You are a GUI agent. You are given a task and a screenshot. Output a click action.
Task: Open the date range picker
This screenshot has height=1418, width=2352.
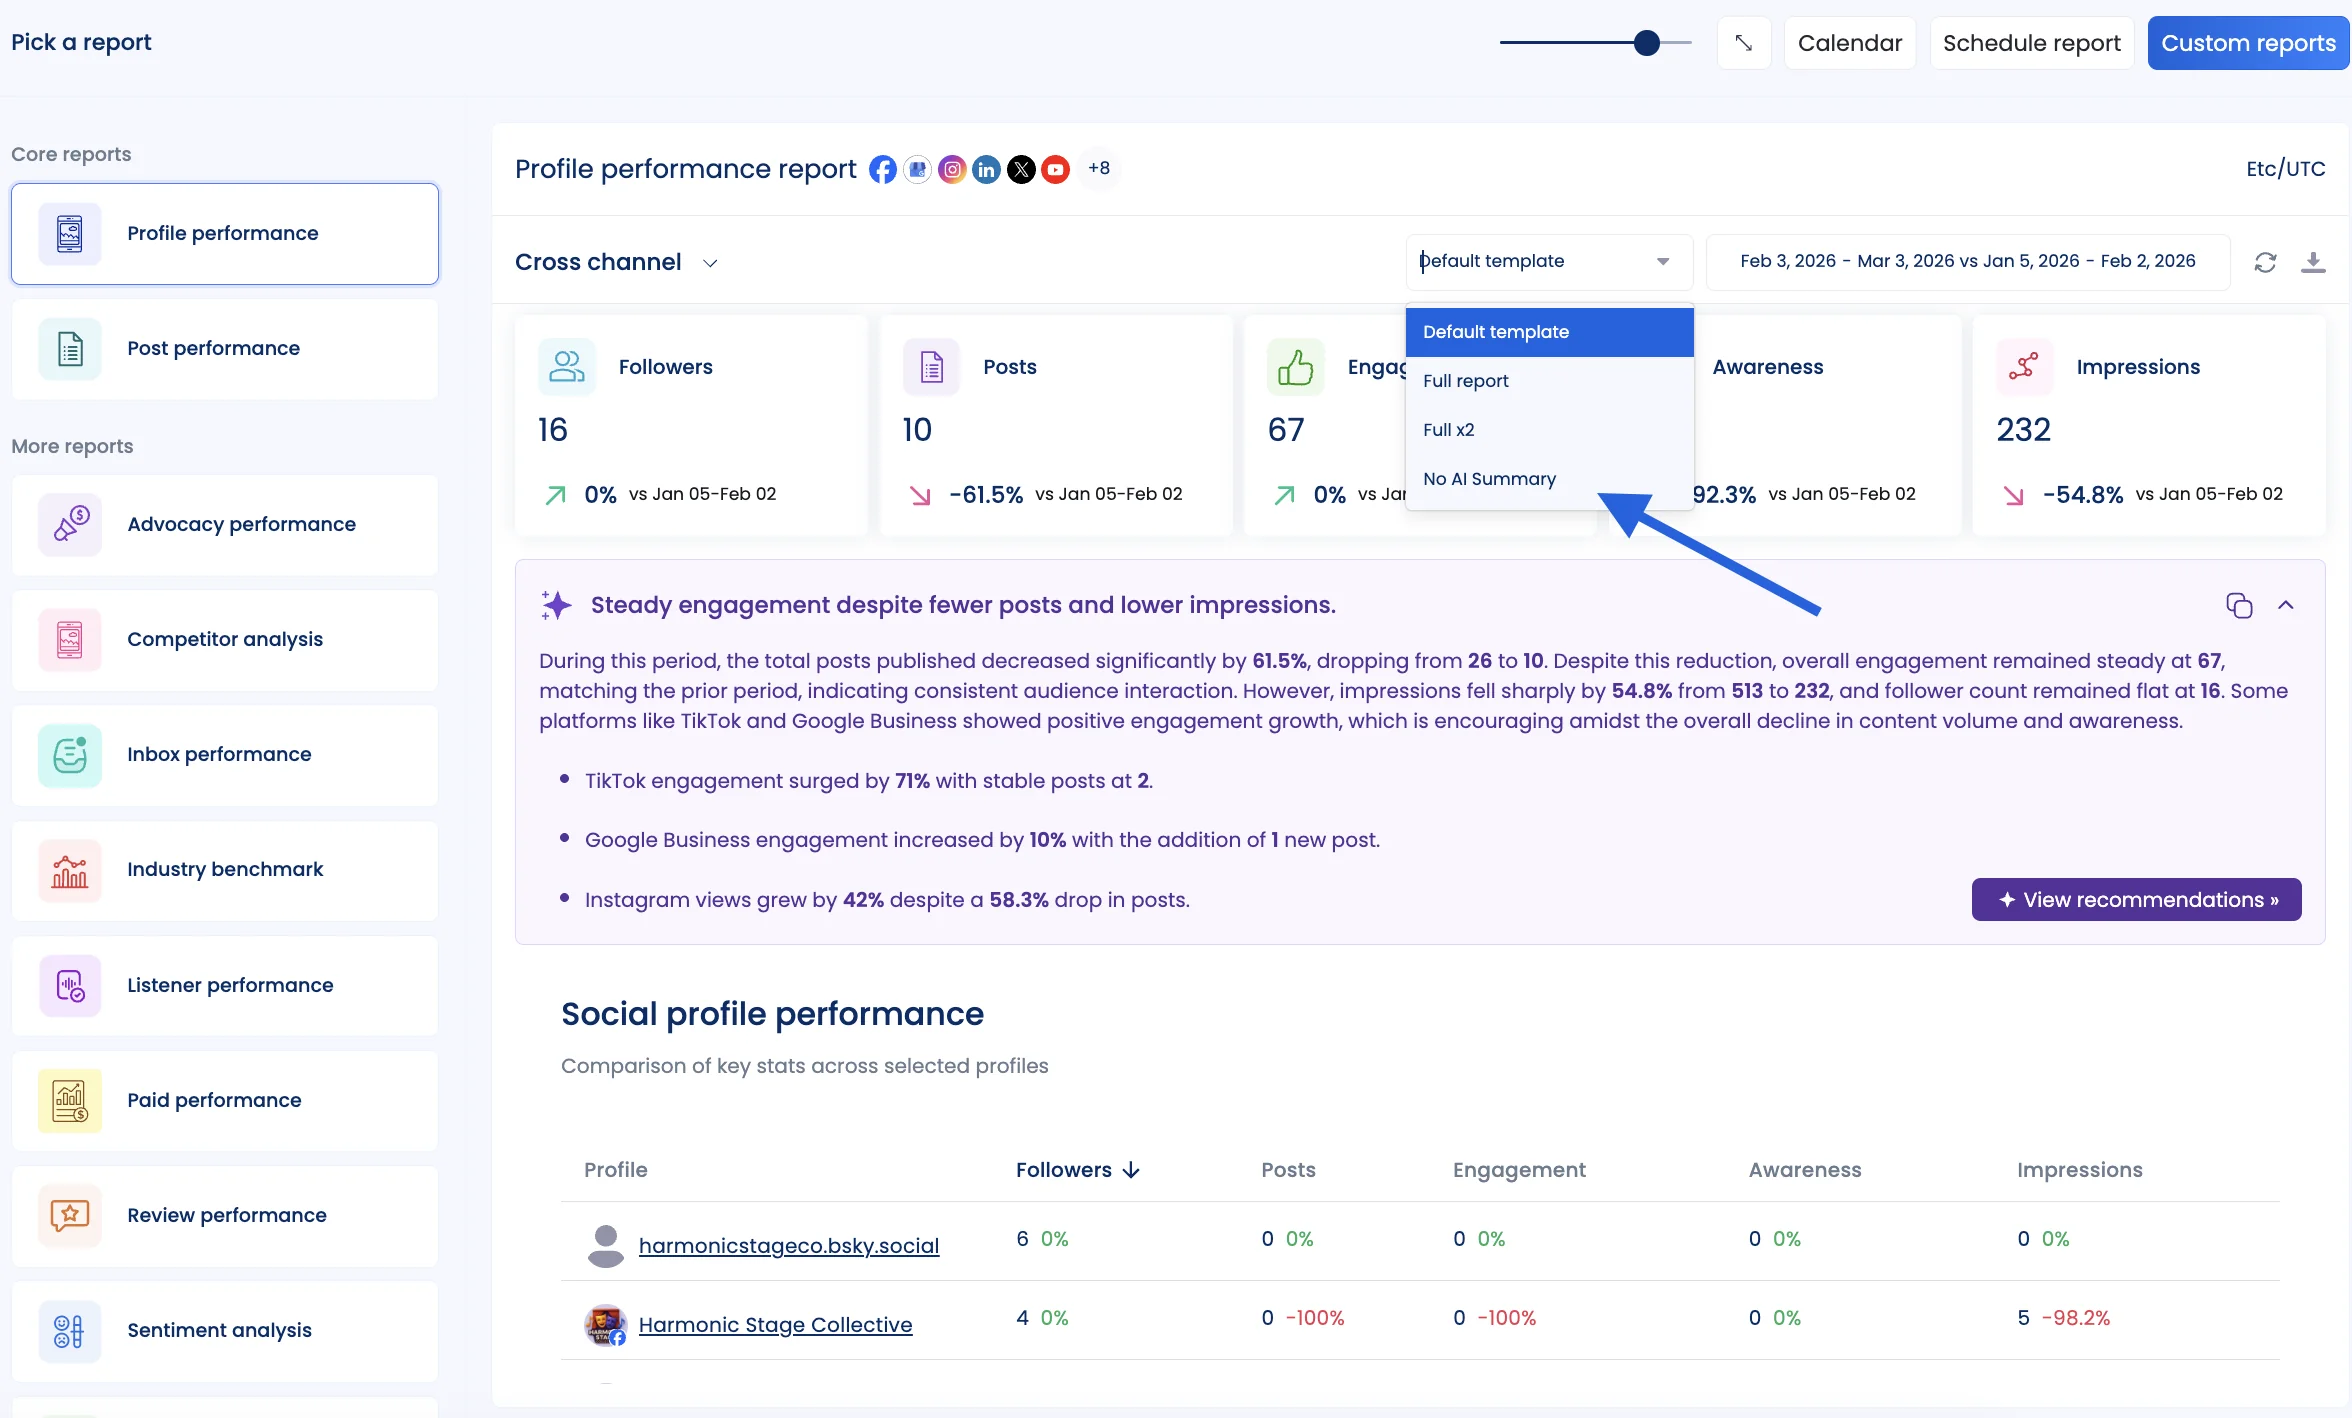(1968, 262)
